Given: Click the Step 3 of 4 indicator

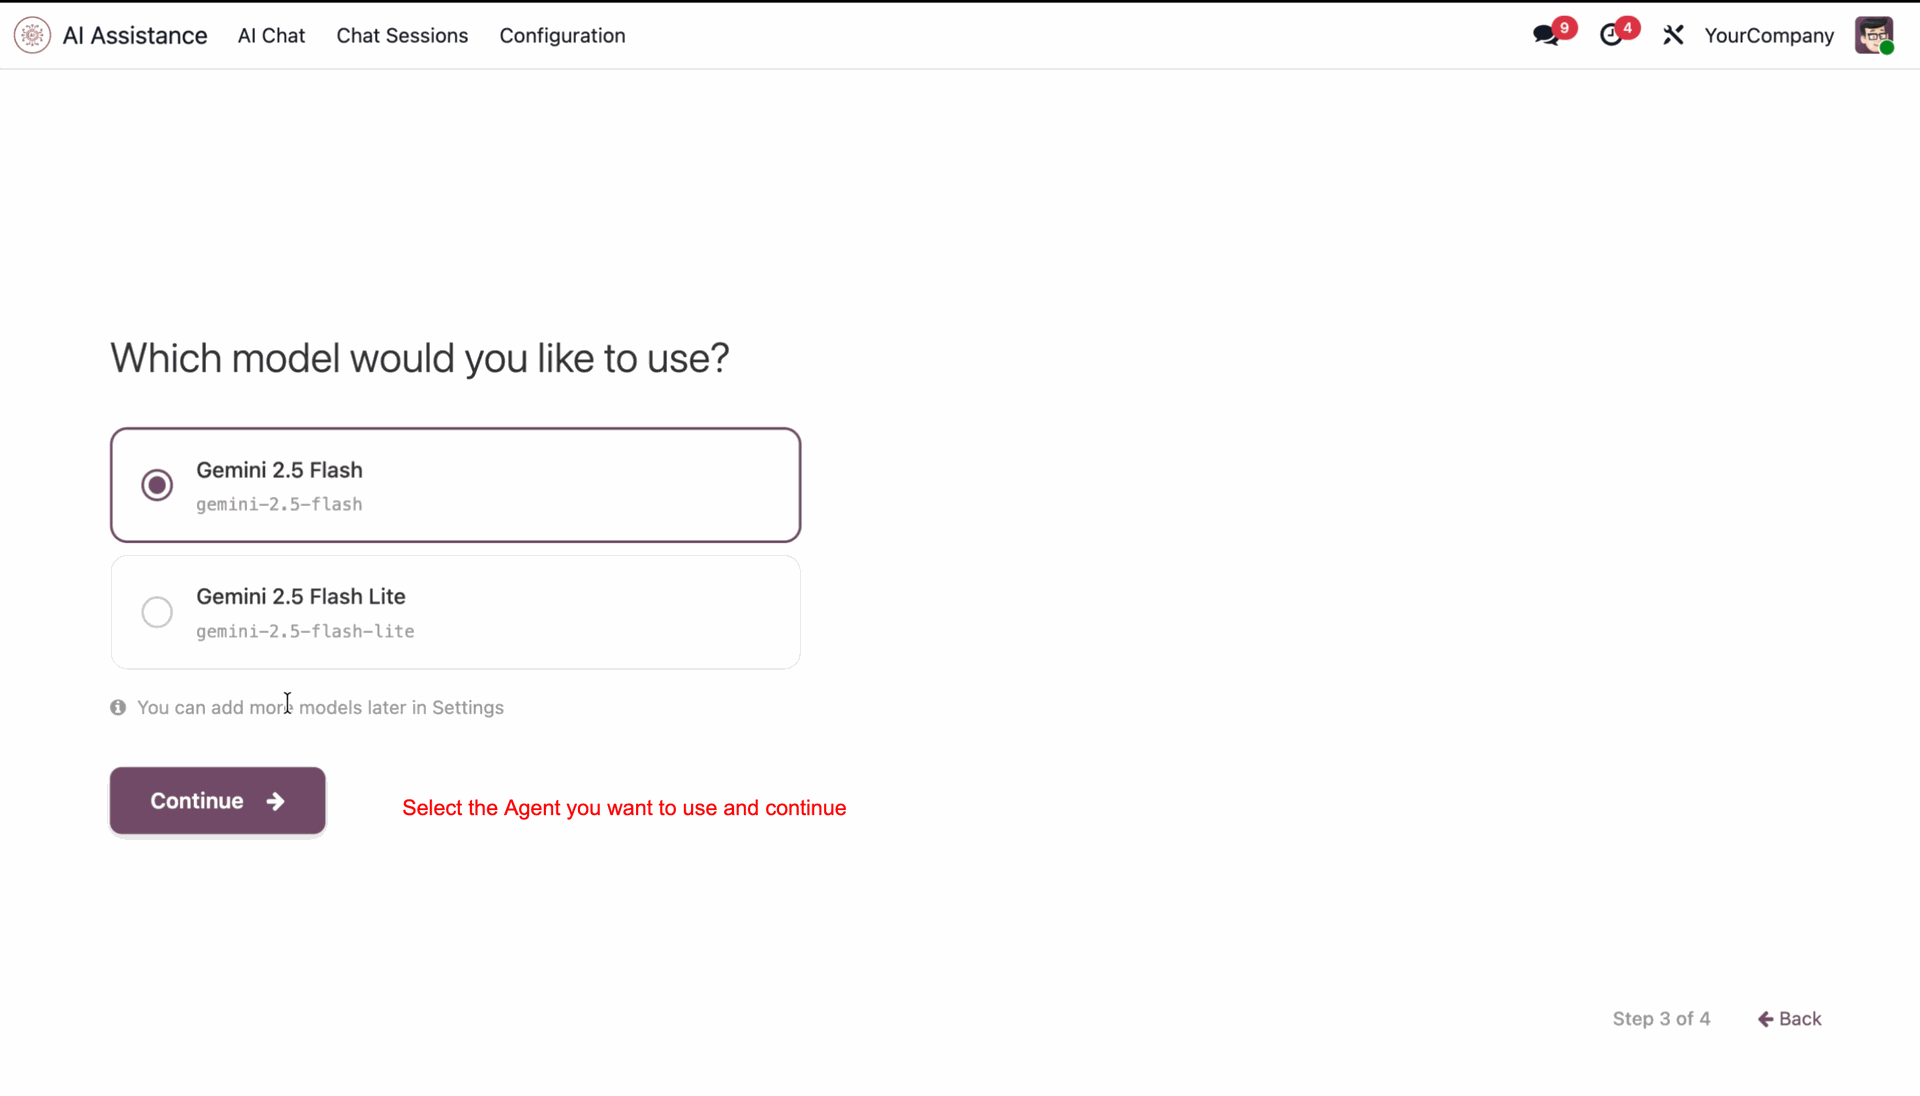Looking at the screenshot, I should pyautogui.click(x=1661, y=1019).
